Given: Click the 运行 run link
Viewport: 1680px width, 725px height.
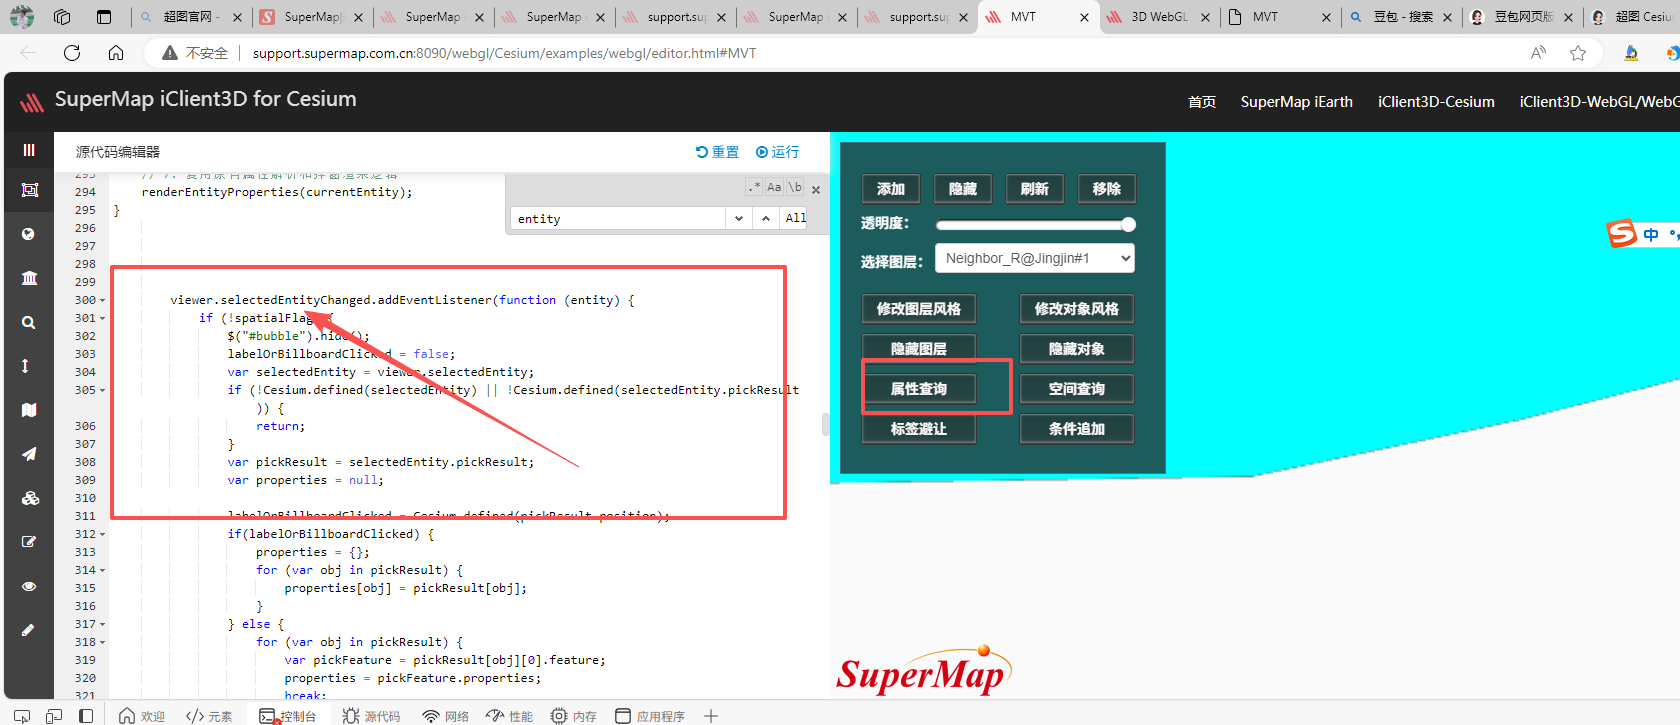Looking at the screenshot, I should [777, 152].
